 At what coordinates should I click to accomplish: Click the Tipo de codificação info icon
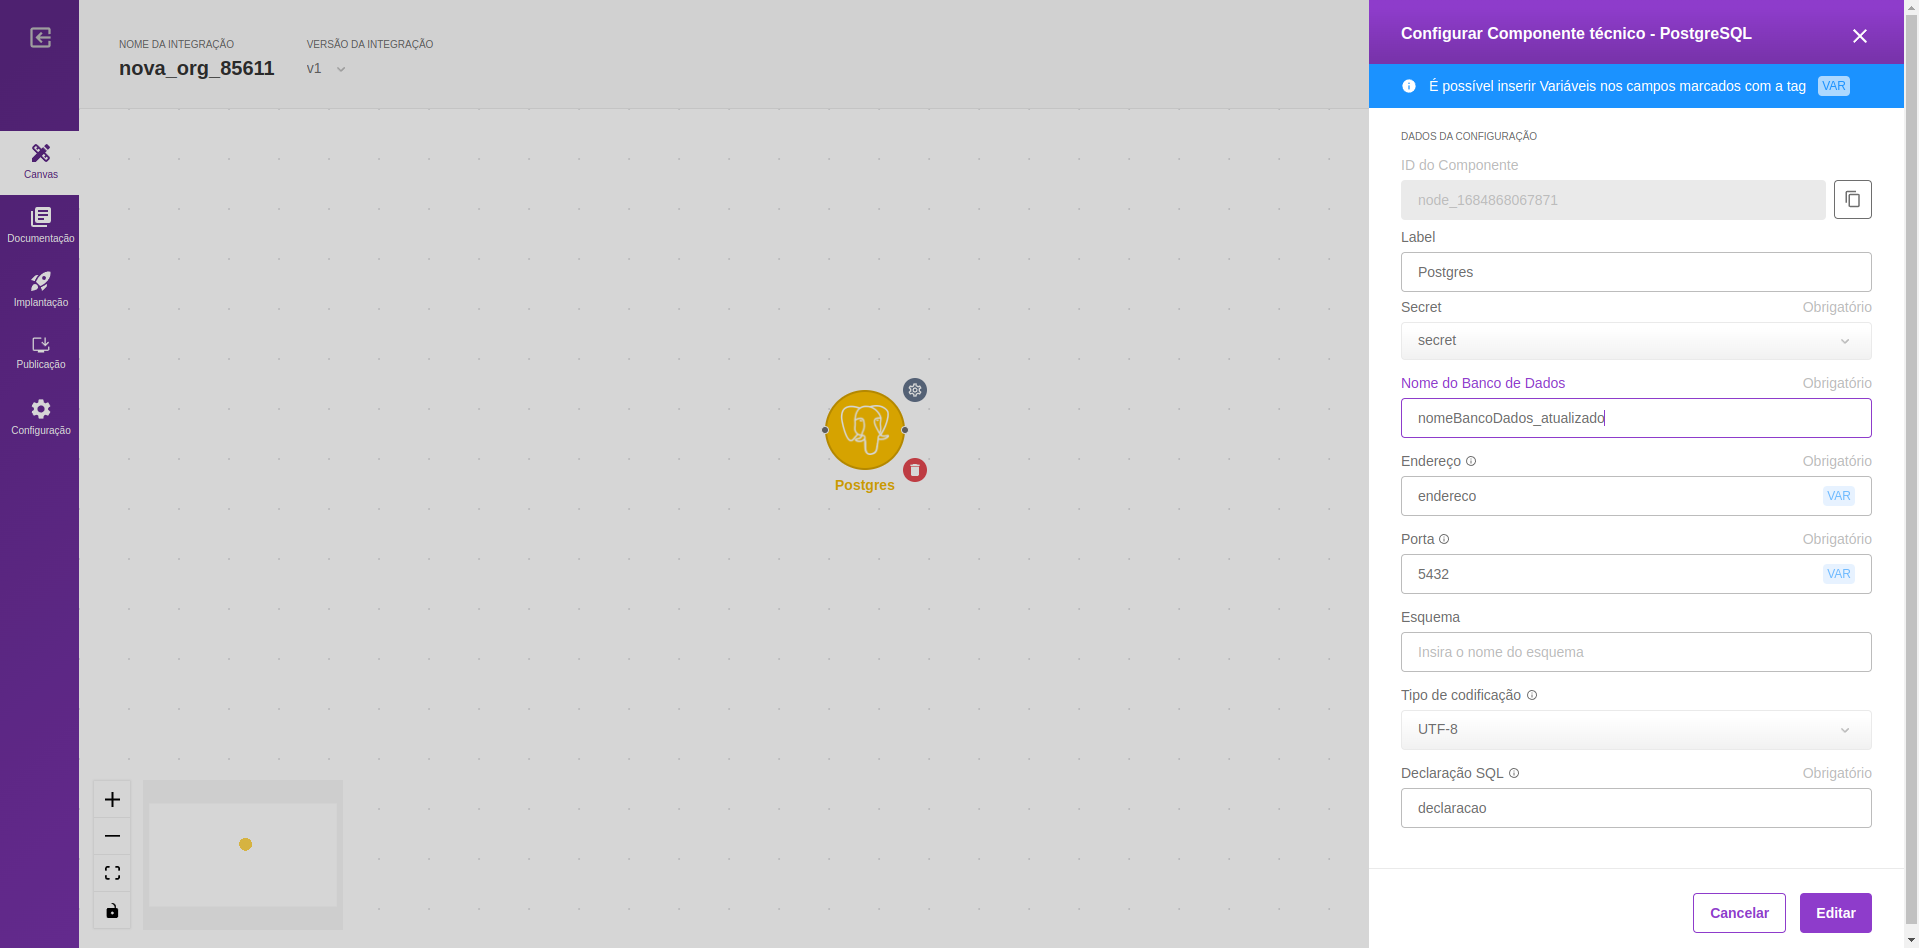[1532, 695]
